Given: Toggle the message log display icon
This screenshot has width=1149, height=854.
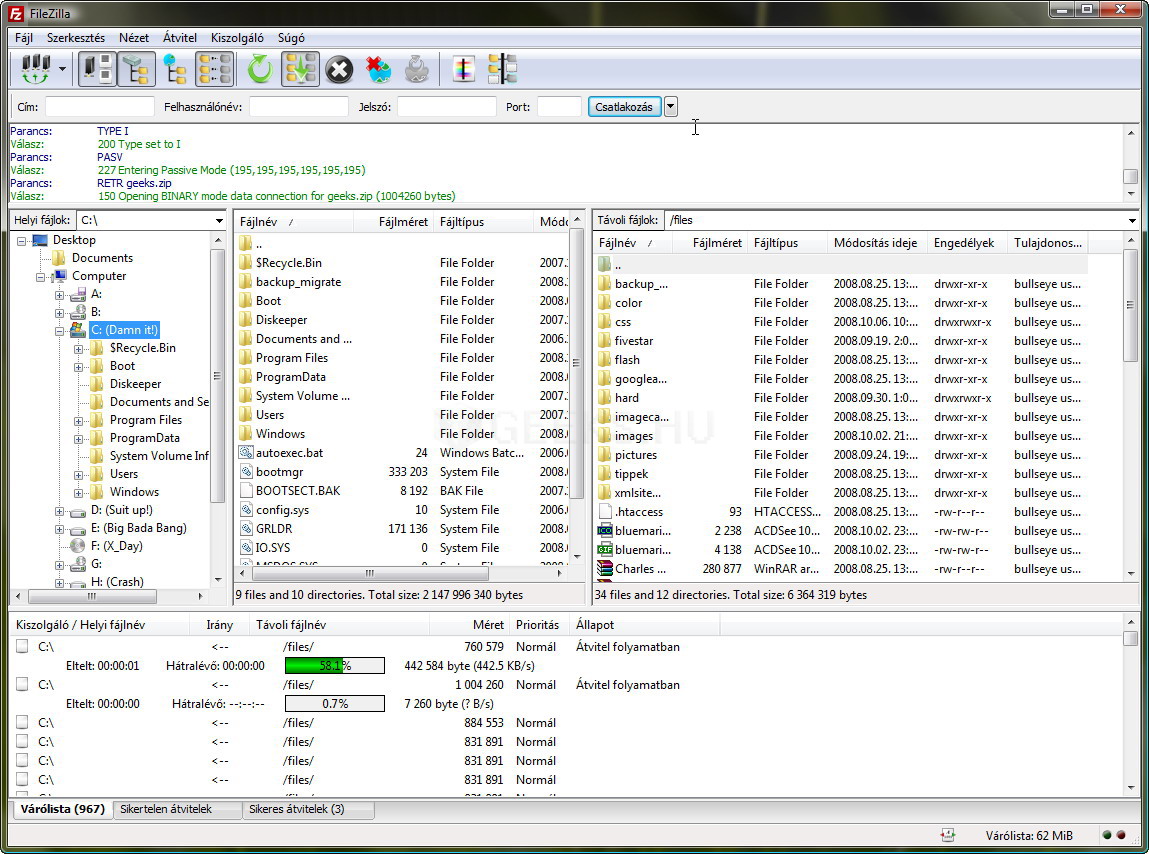Looking at the screenshot, I should coord(97,69).
